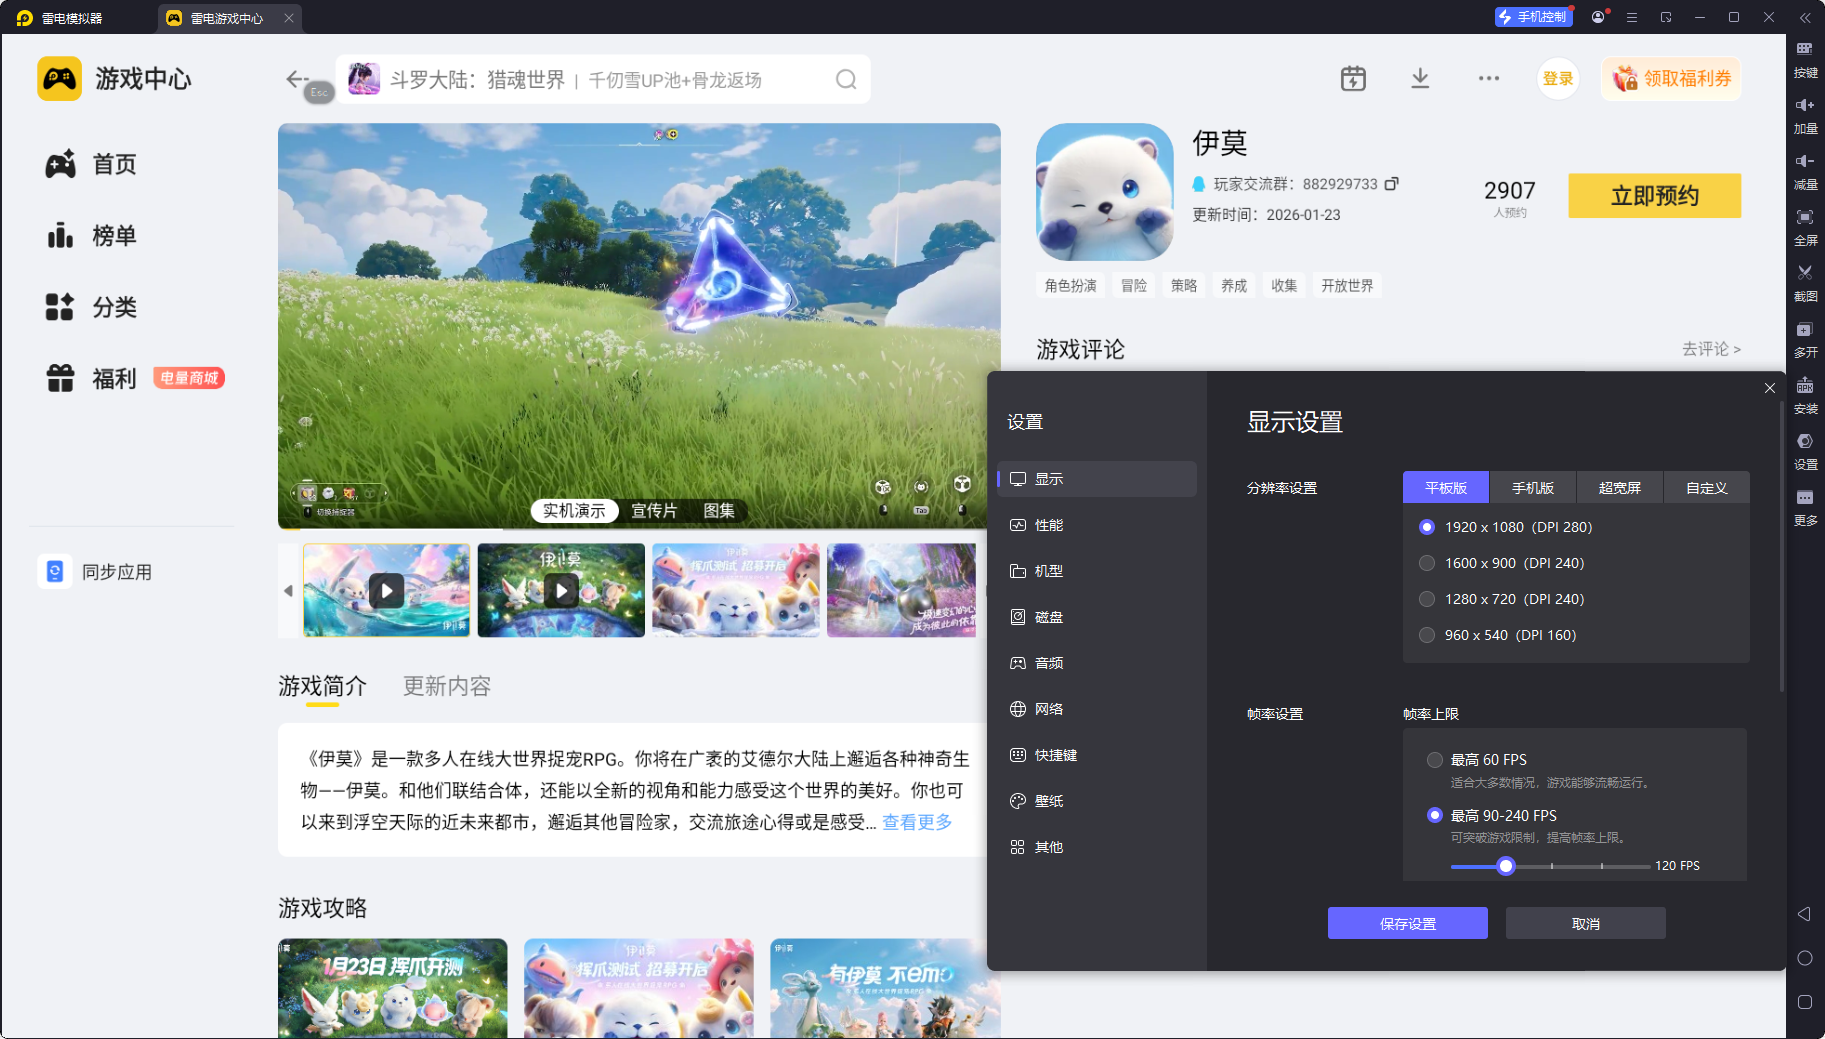The width and height of the screenshot is (1825, 1039).
Task: Click the 领取福利券 coupon button
Action: (1672, 78)
